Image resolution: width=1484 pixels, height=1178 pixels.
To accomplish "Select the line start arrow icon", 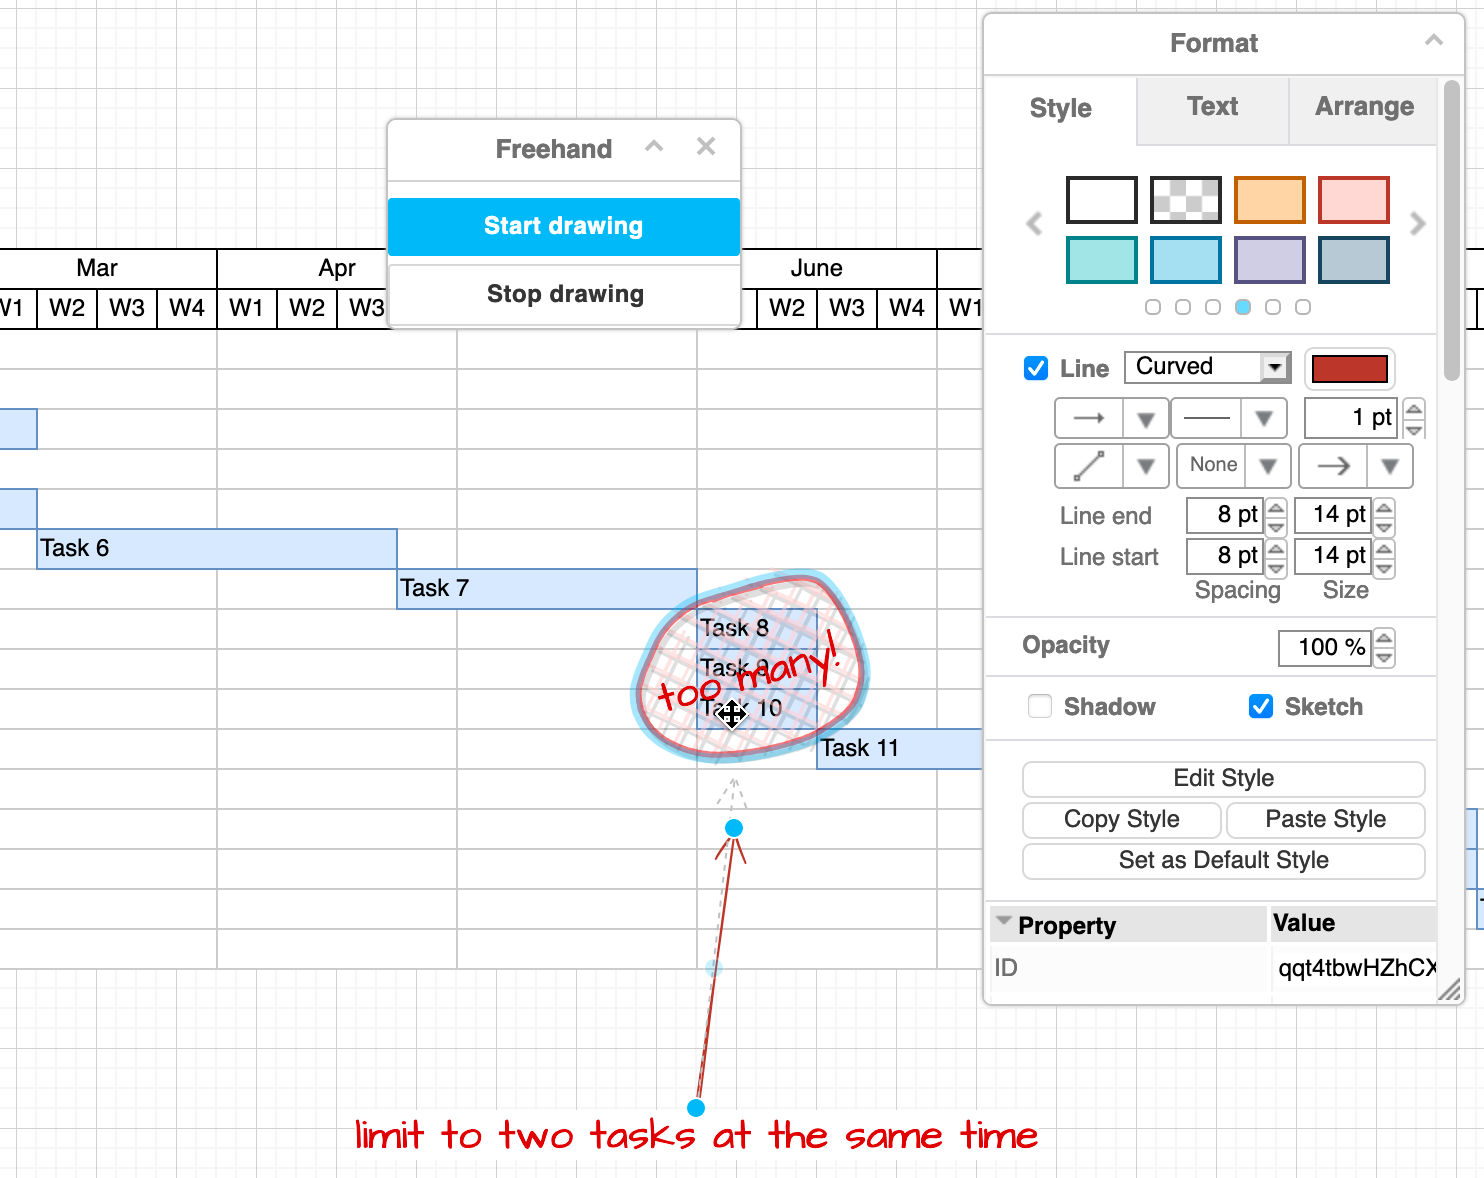I will tap(1089, 417).
